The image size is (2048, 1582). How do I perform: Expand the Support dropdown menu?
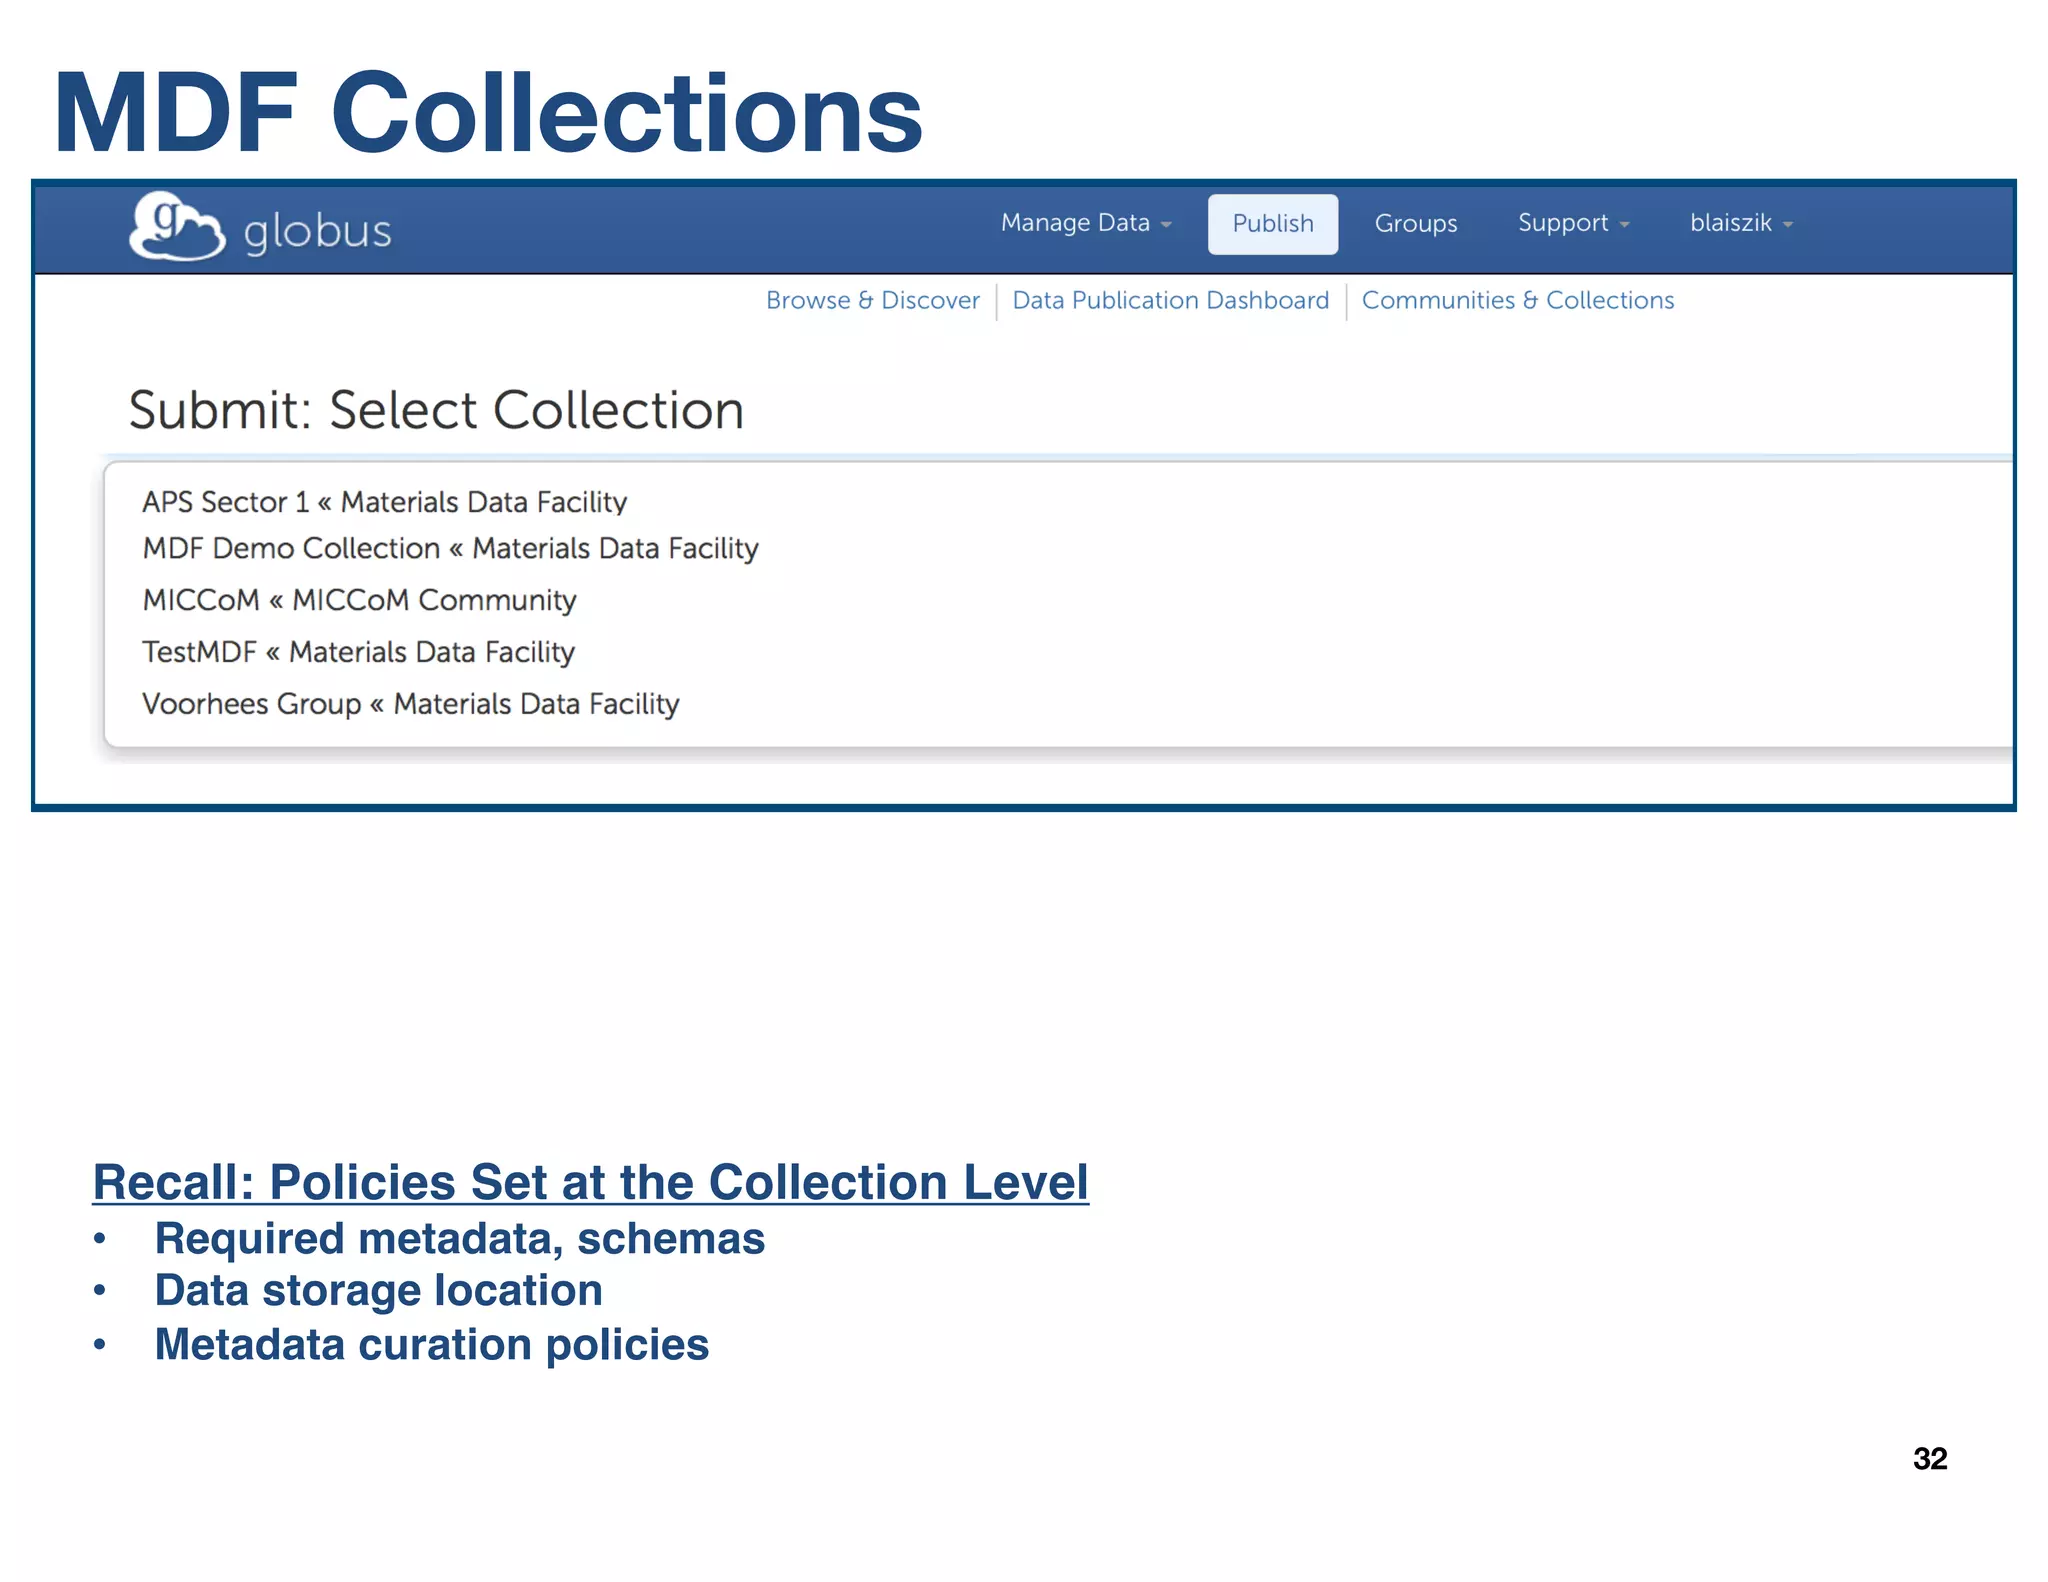(1574, 223)
